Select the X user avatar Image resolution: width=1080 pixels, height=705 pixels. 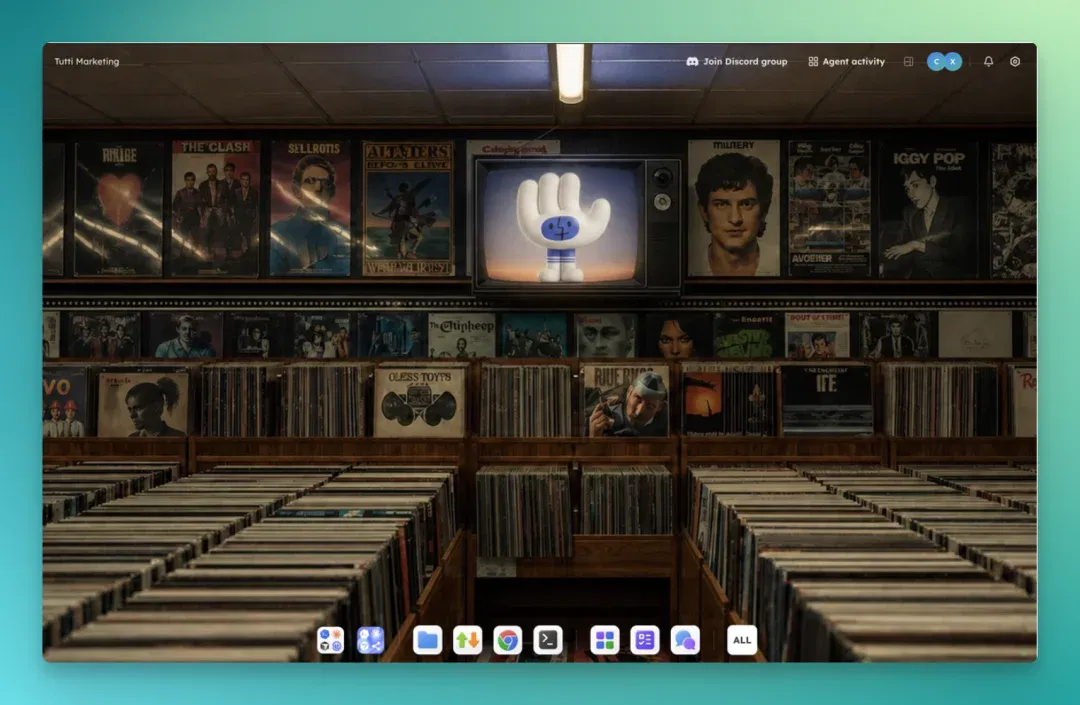coord(953,61)
